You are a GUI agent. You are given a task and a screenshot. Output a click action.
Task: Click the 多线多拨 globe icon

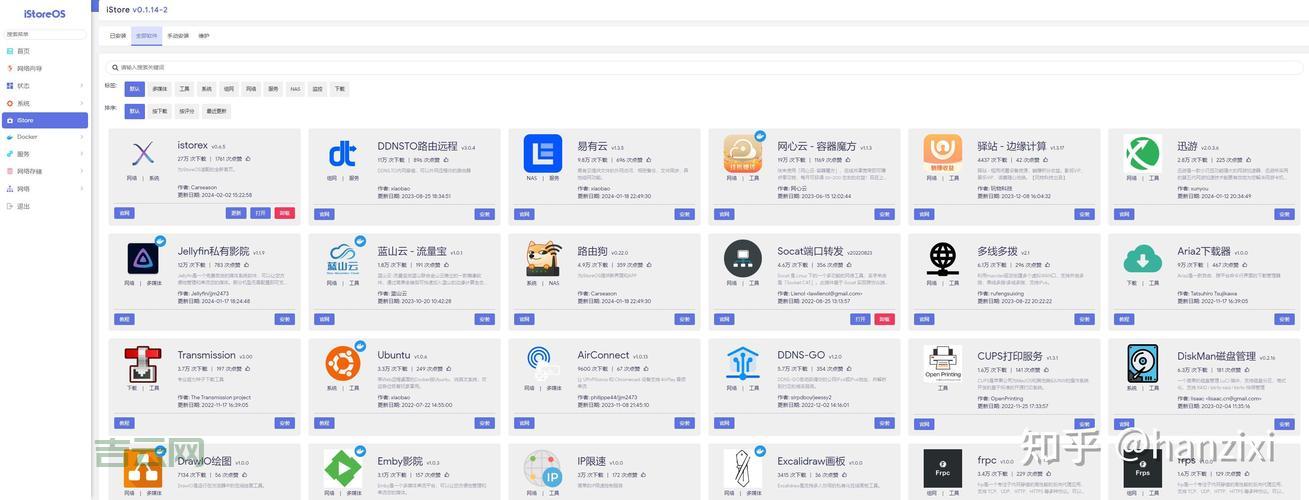coord(943,258)
